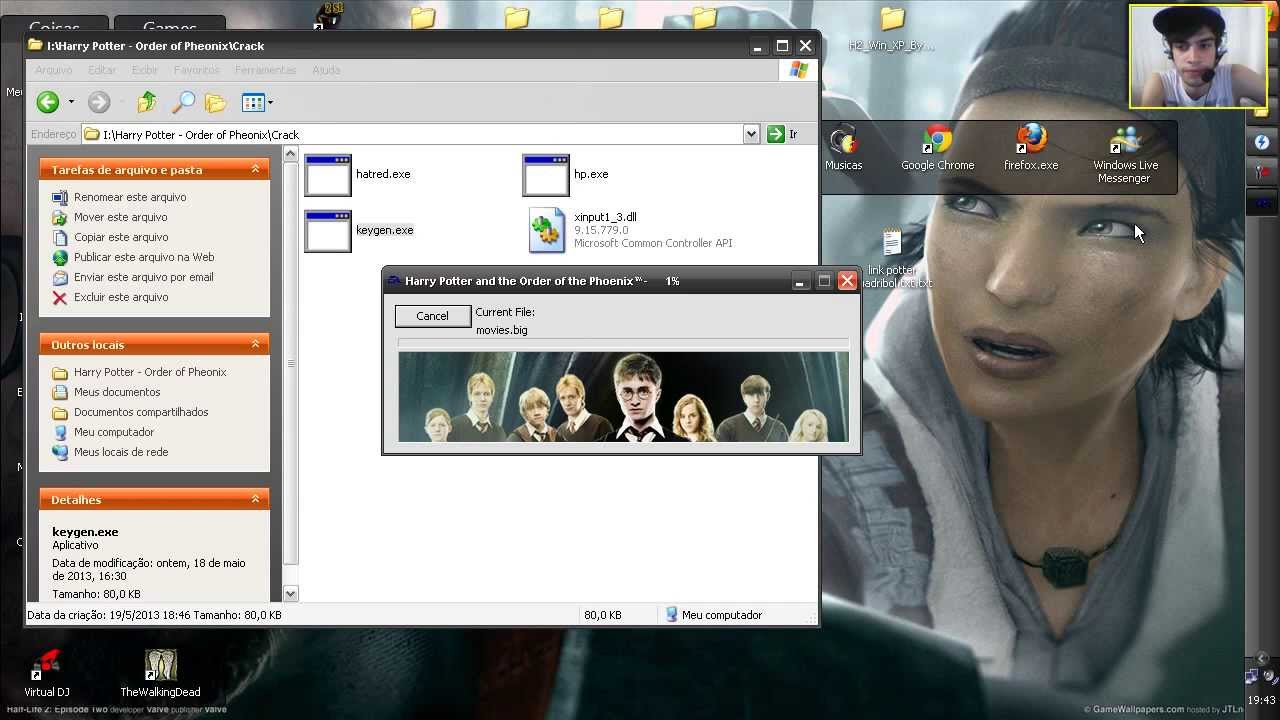
Task: Open the Favoritos menu
Action: tap(196, 70)
